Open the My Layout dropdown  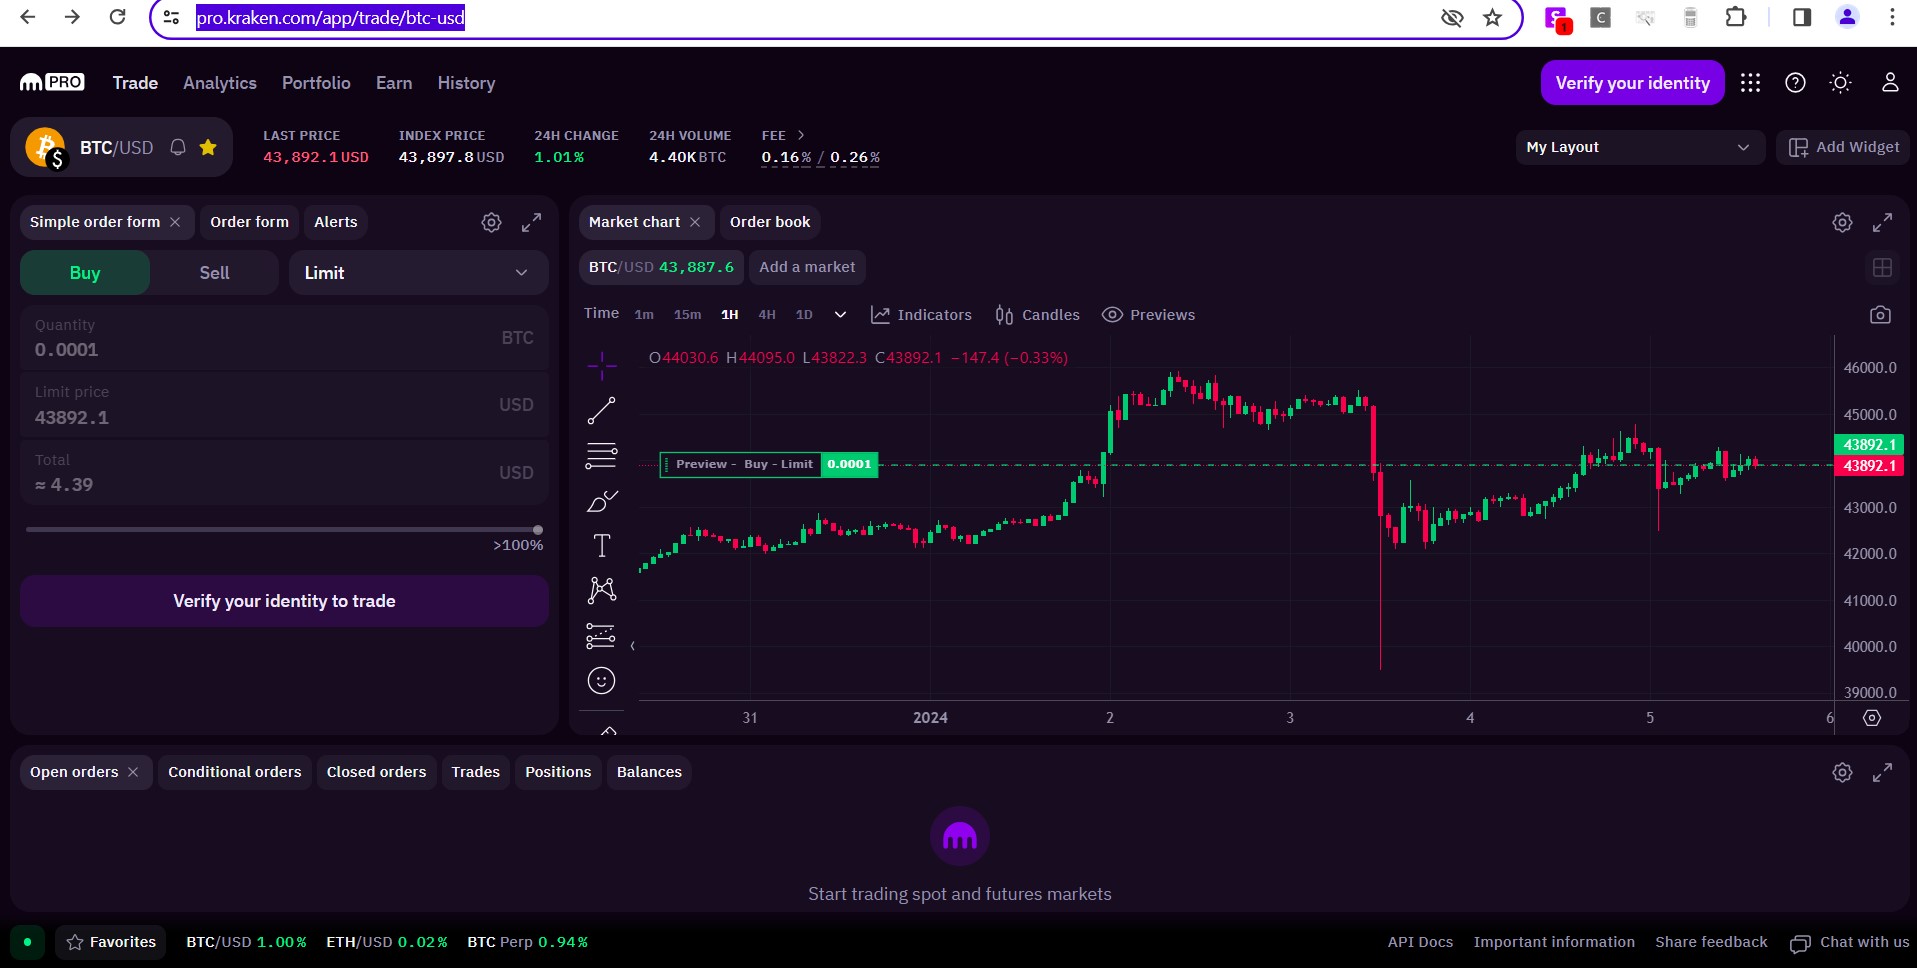point(1640,147)
